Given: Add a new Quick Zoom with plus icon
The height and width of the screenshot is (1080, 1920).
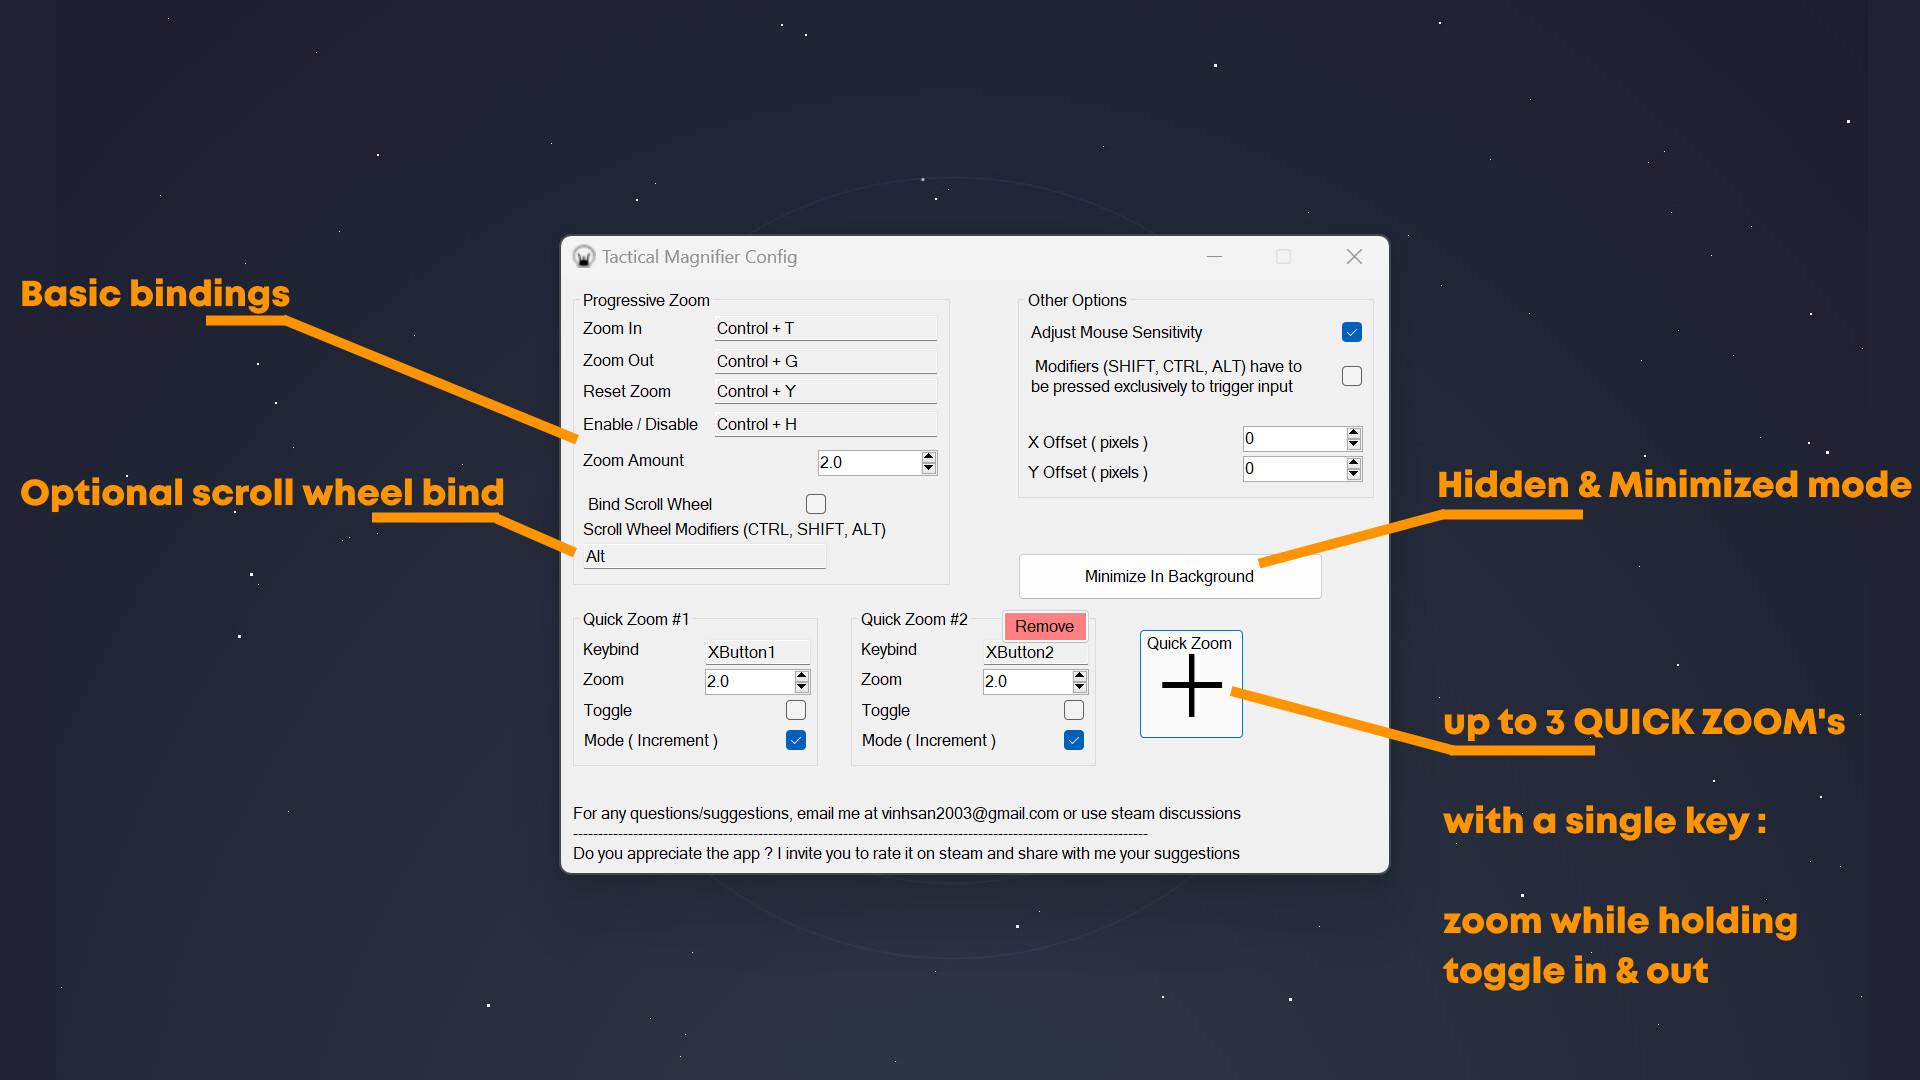Looking at the screenshot, I should (1191, 685).
